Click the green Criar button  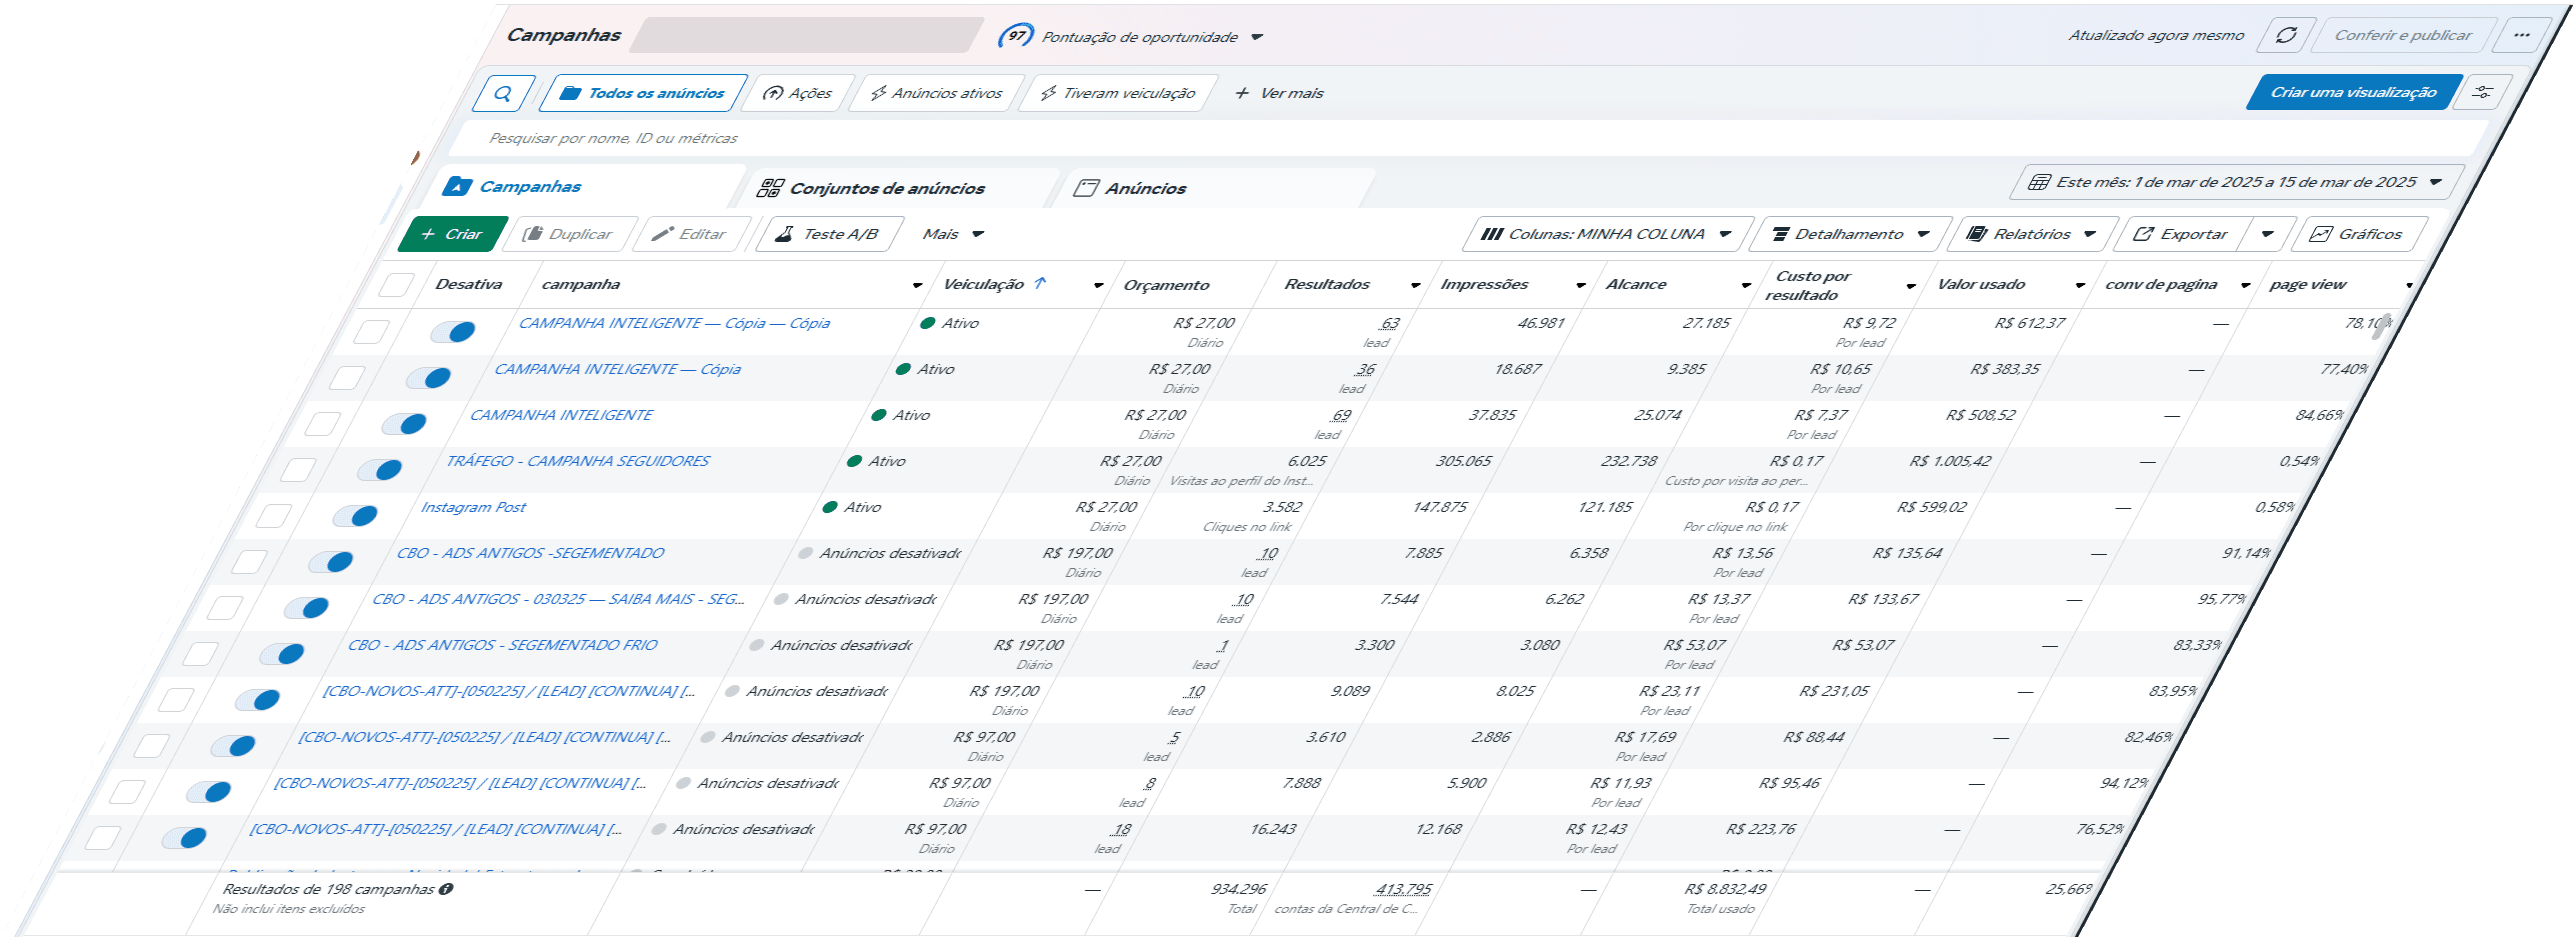pyautogui.click(x=452, y=234)
